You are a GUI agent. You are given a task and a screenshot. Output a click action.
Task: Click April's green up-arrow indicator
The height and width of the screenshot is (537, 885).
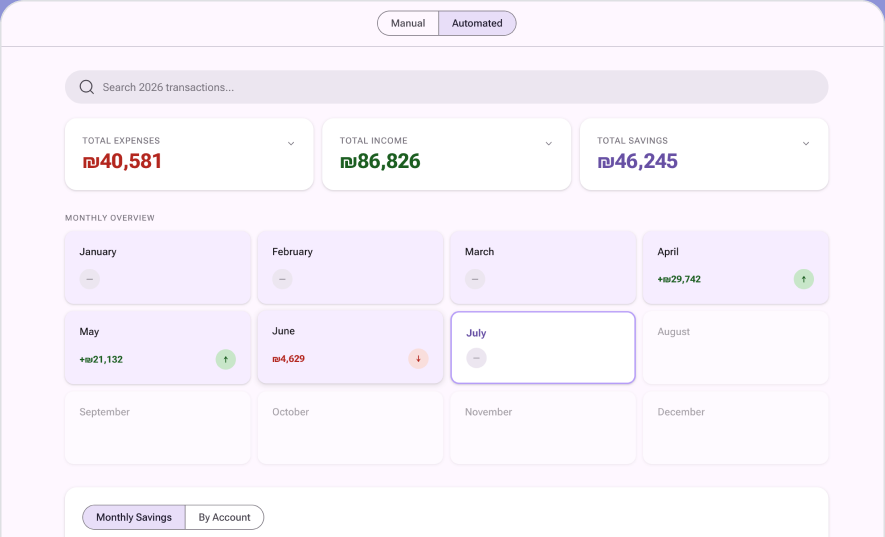tap(804, 279)
